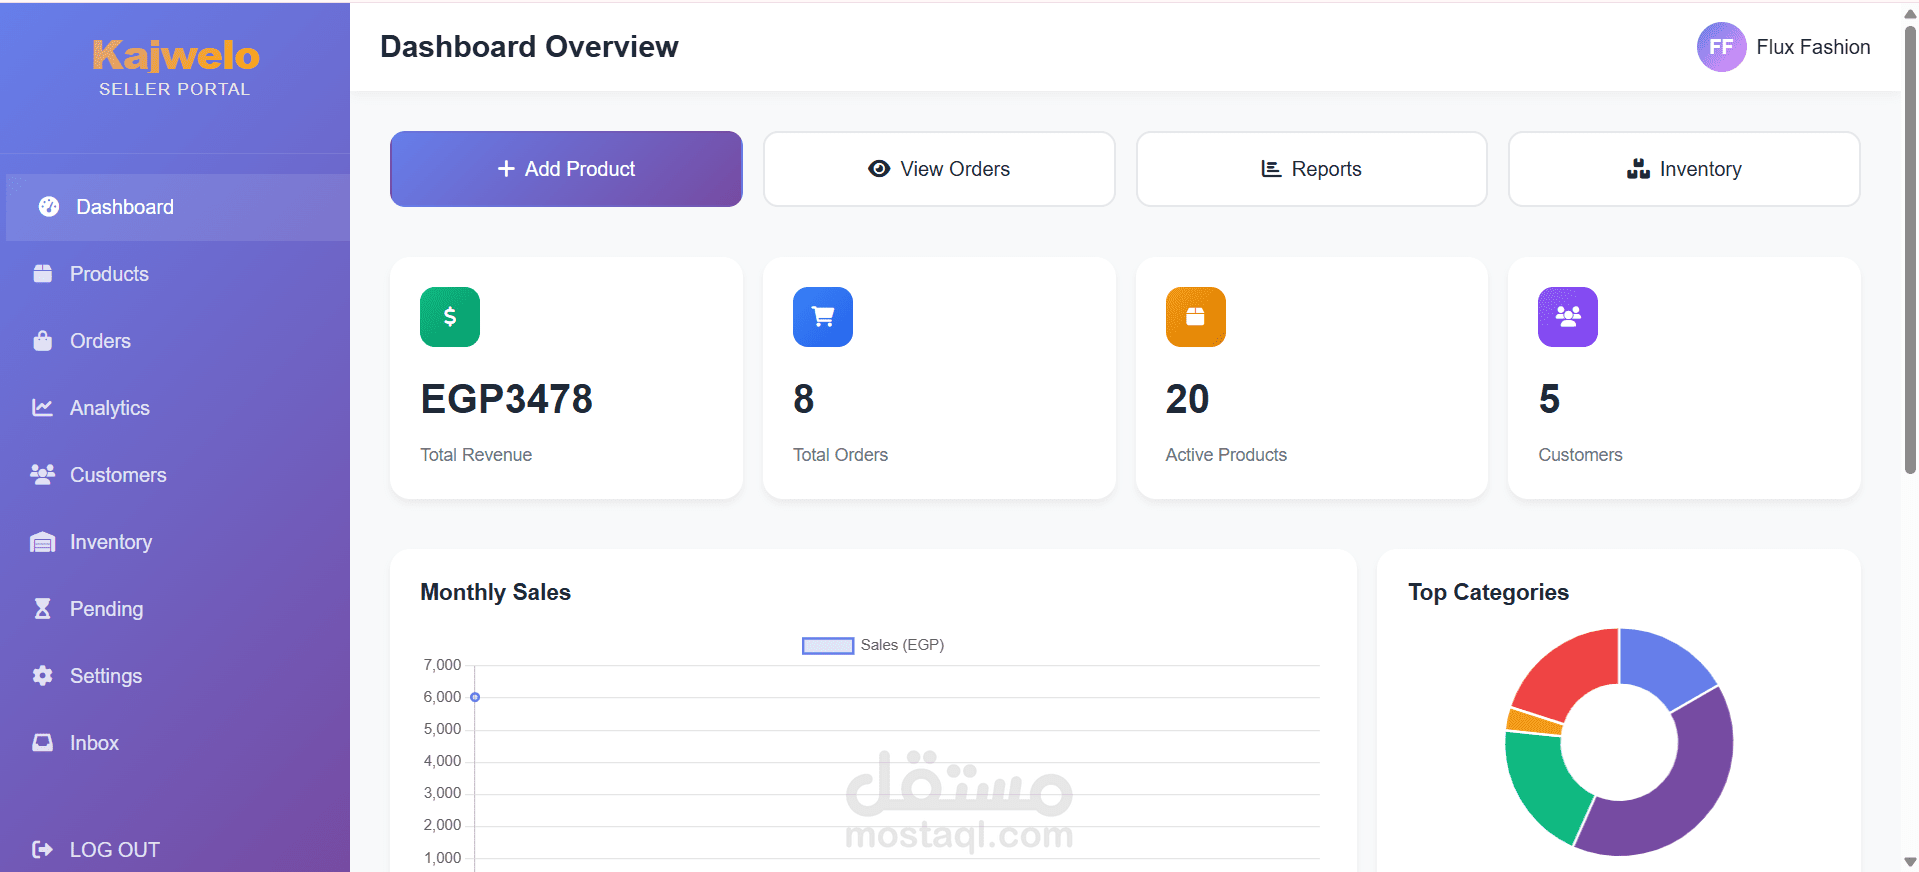Navigate to Customers in the sidebar

(175, 475)
